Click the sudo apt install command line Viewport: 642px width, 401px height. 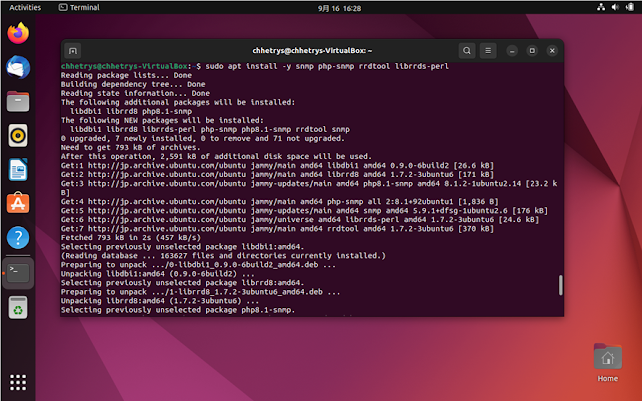(x=255, y=66)
